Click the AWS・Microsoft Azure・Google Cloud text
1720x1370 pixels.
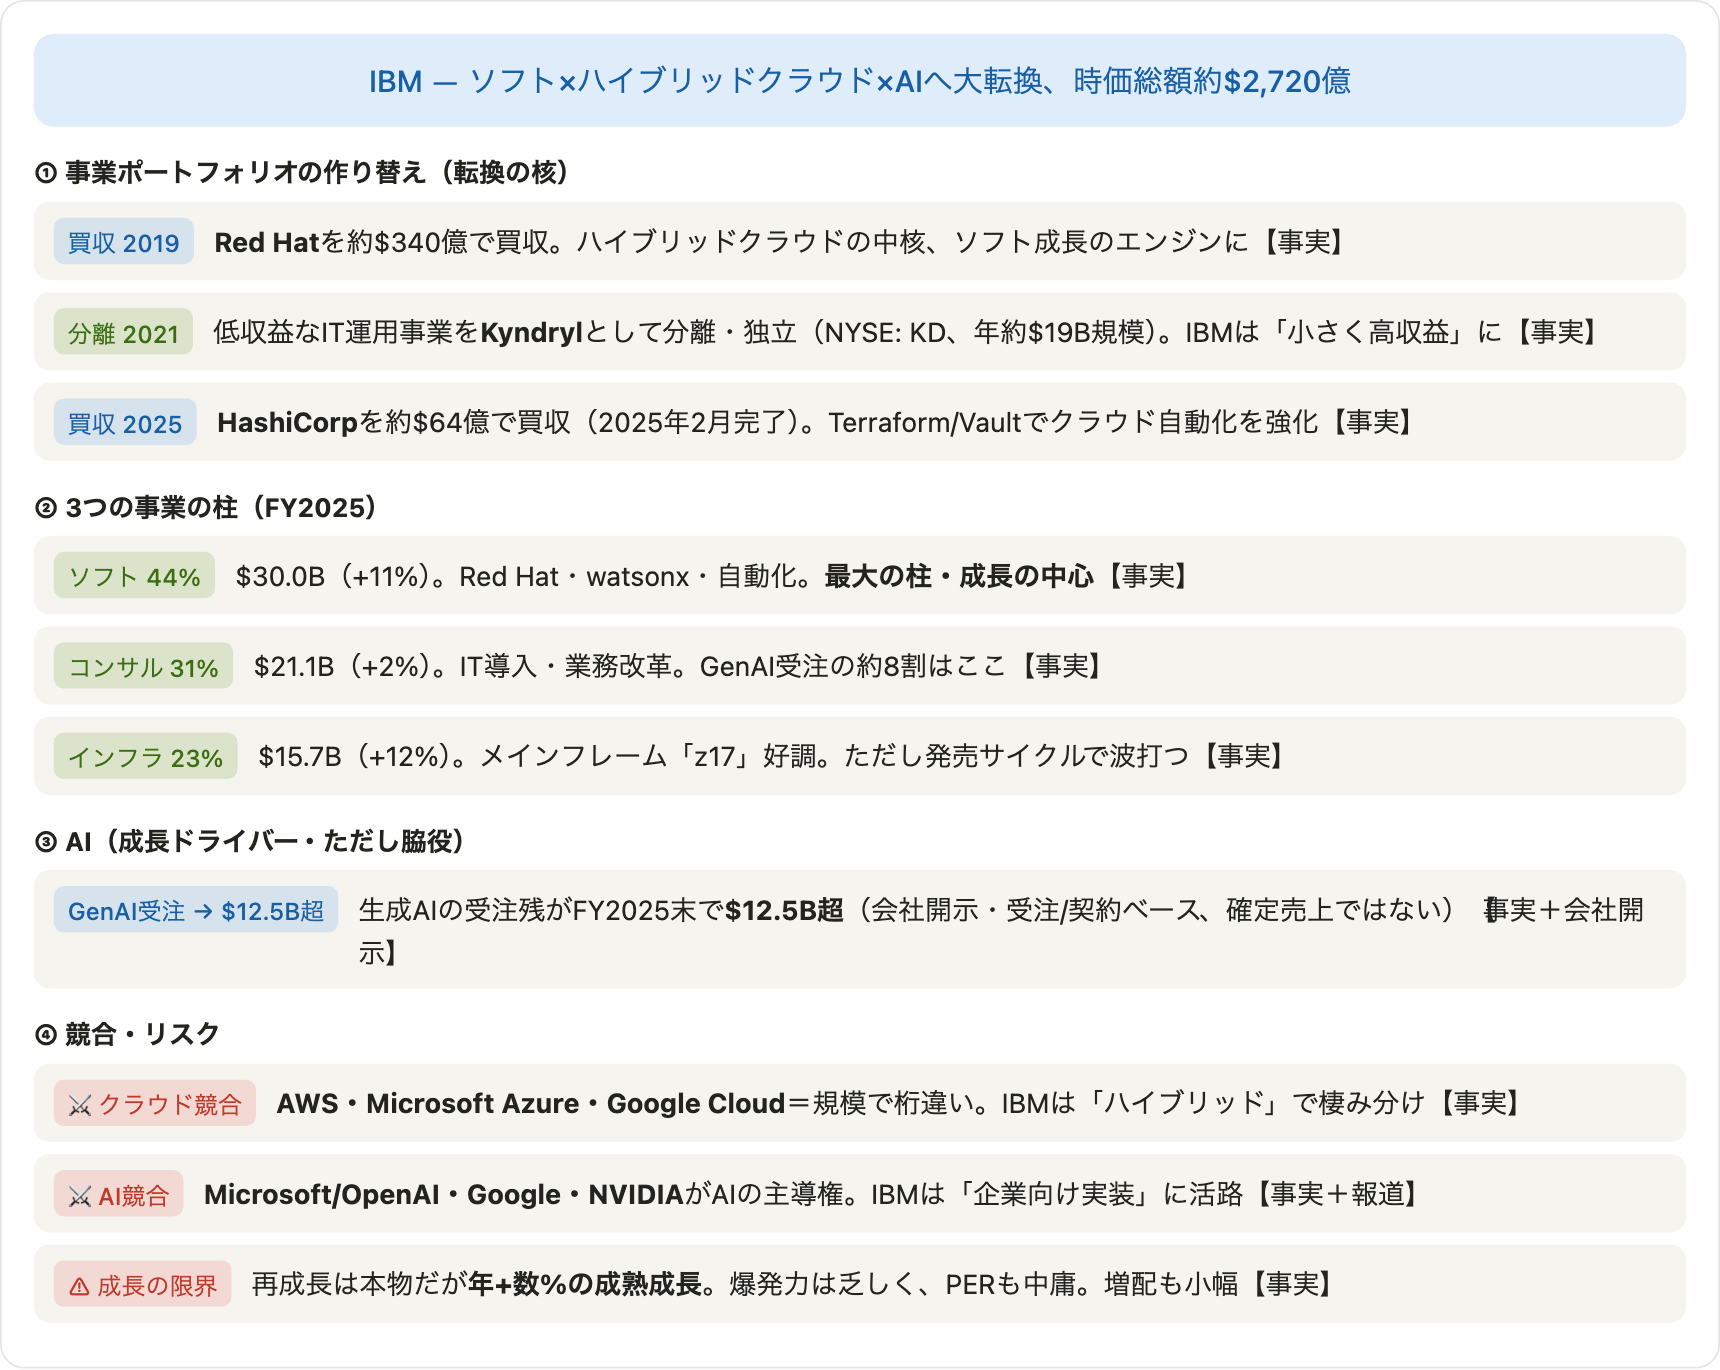pos(531,1104)
